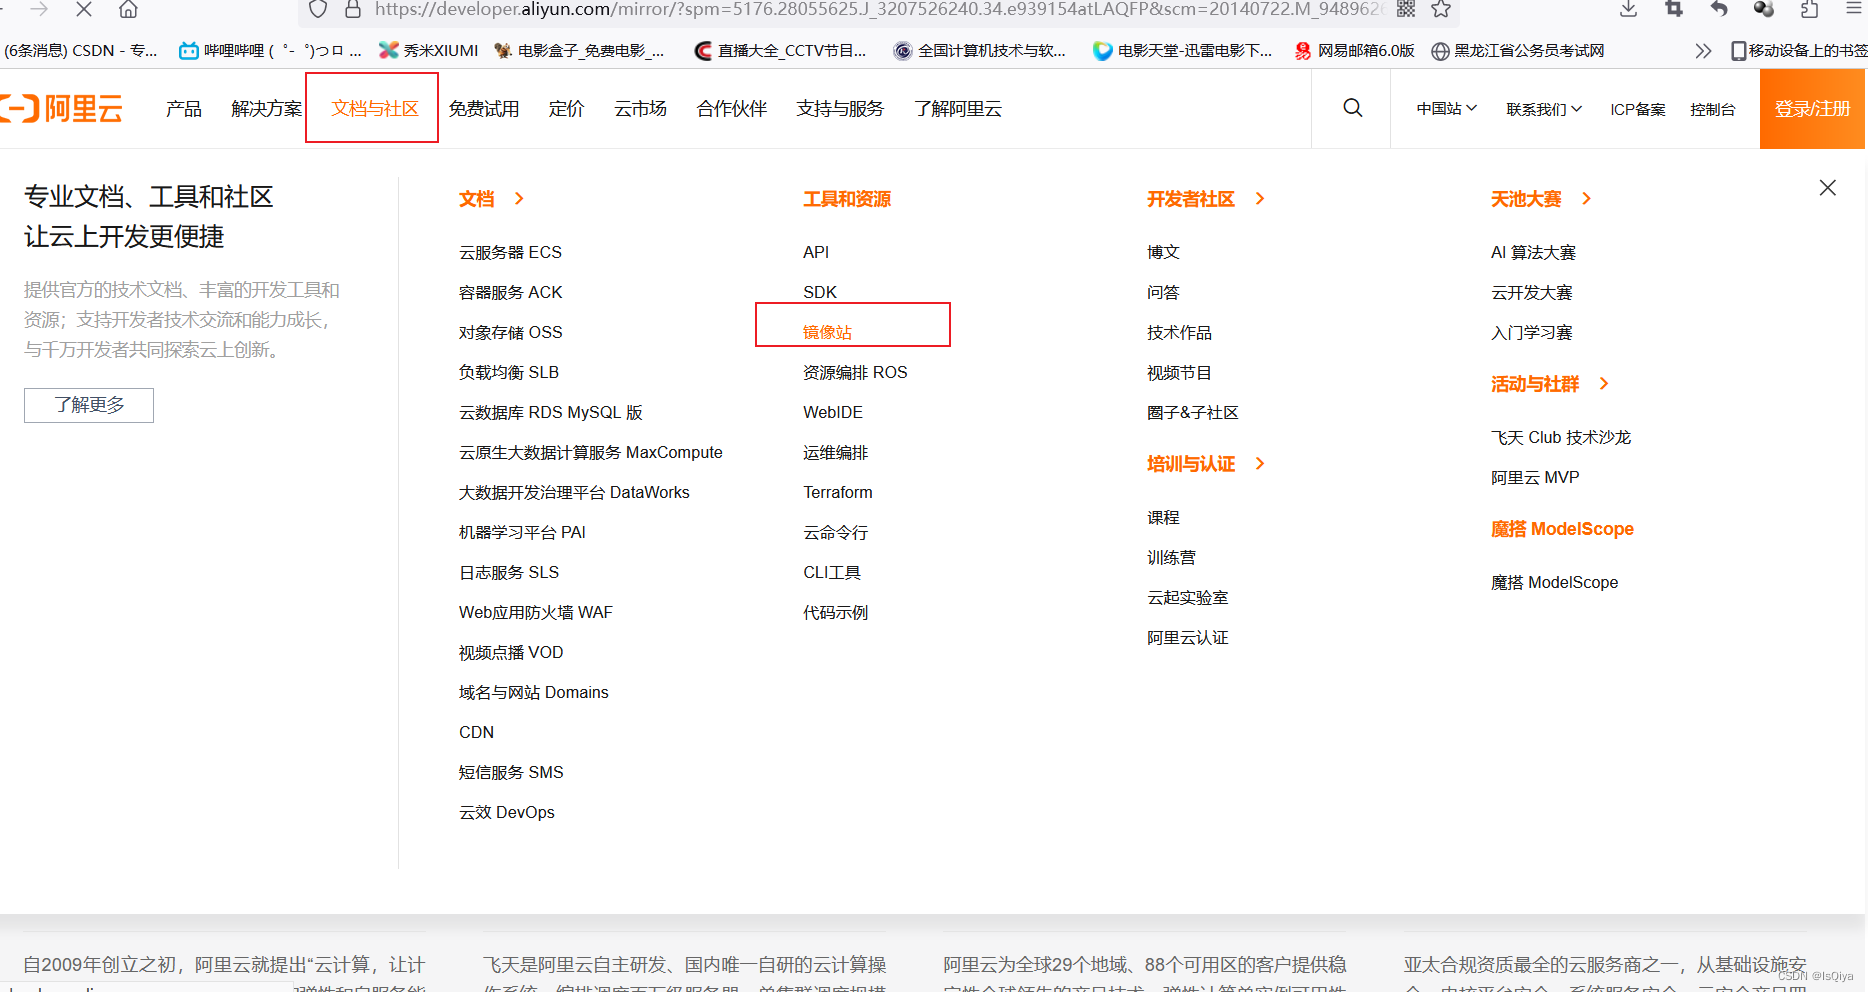Open the 支持与服务 nav item
The image size is (1868, 992).
[x=840, y=109]
